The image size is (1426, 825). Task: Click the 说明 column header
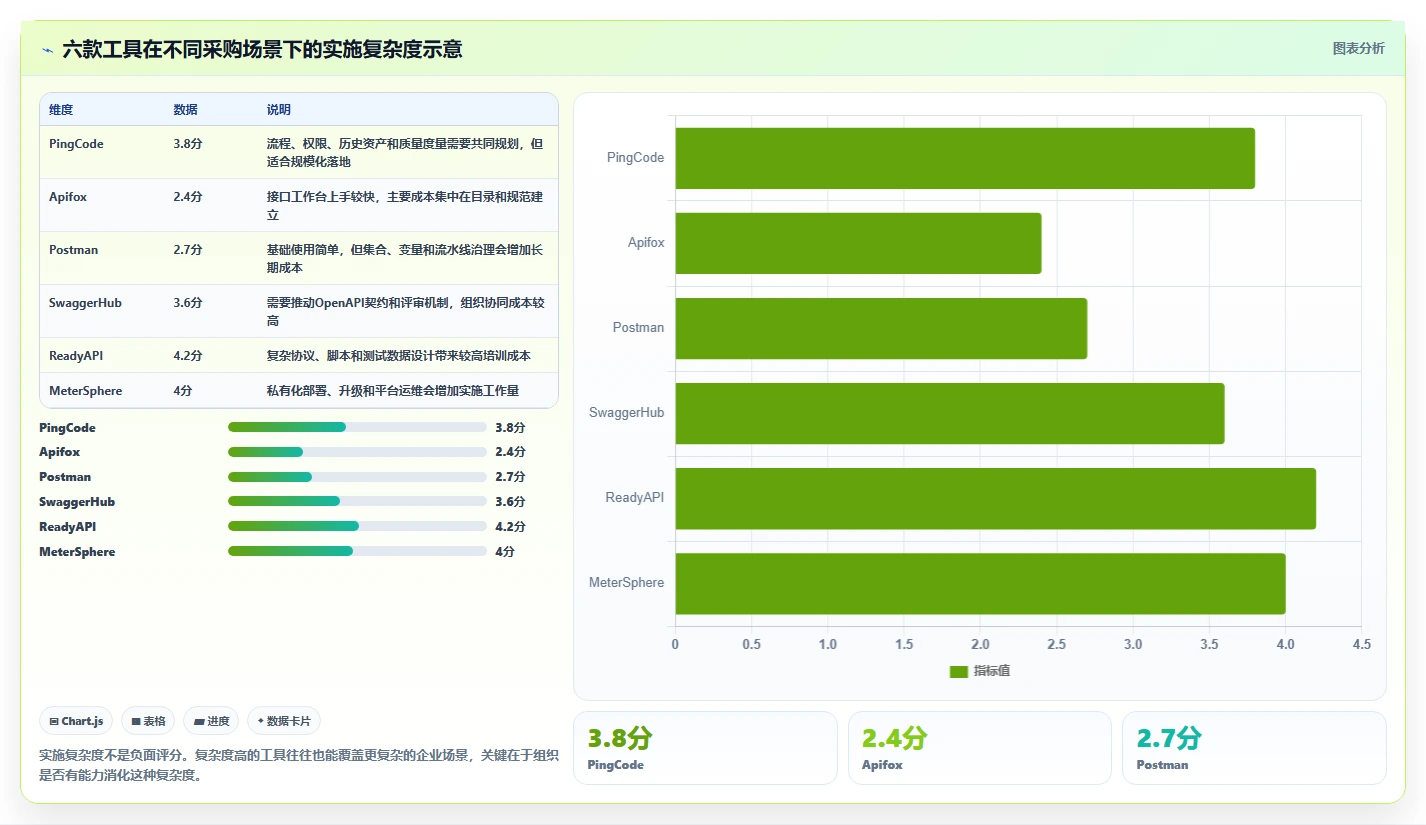pos(279,110)
